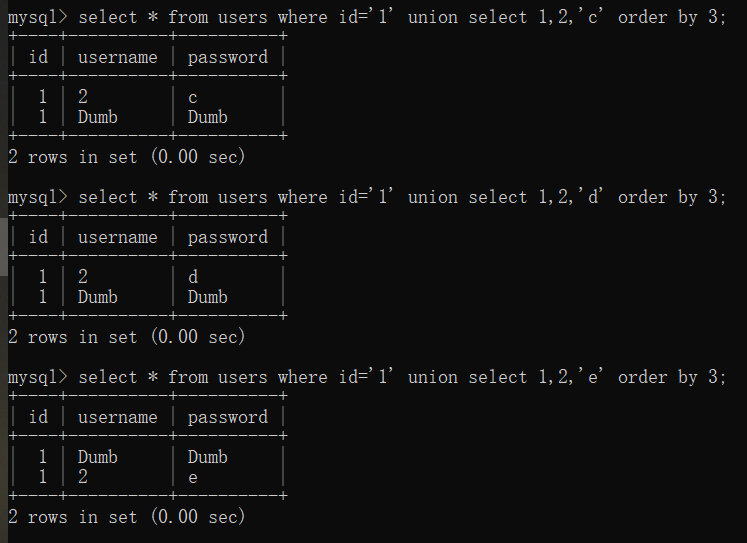Screen dimensions: 747x543
Task: Click the password value 'd' in second result
Action: click(x=193, y=277)
